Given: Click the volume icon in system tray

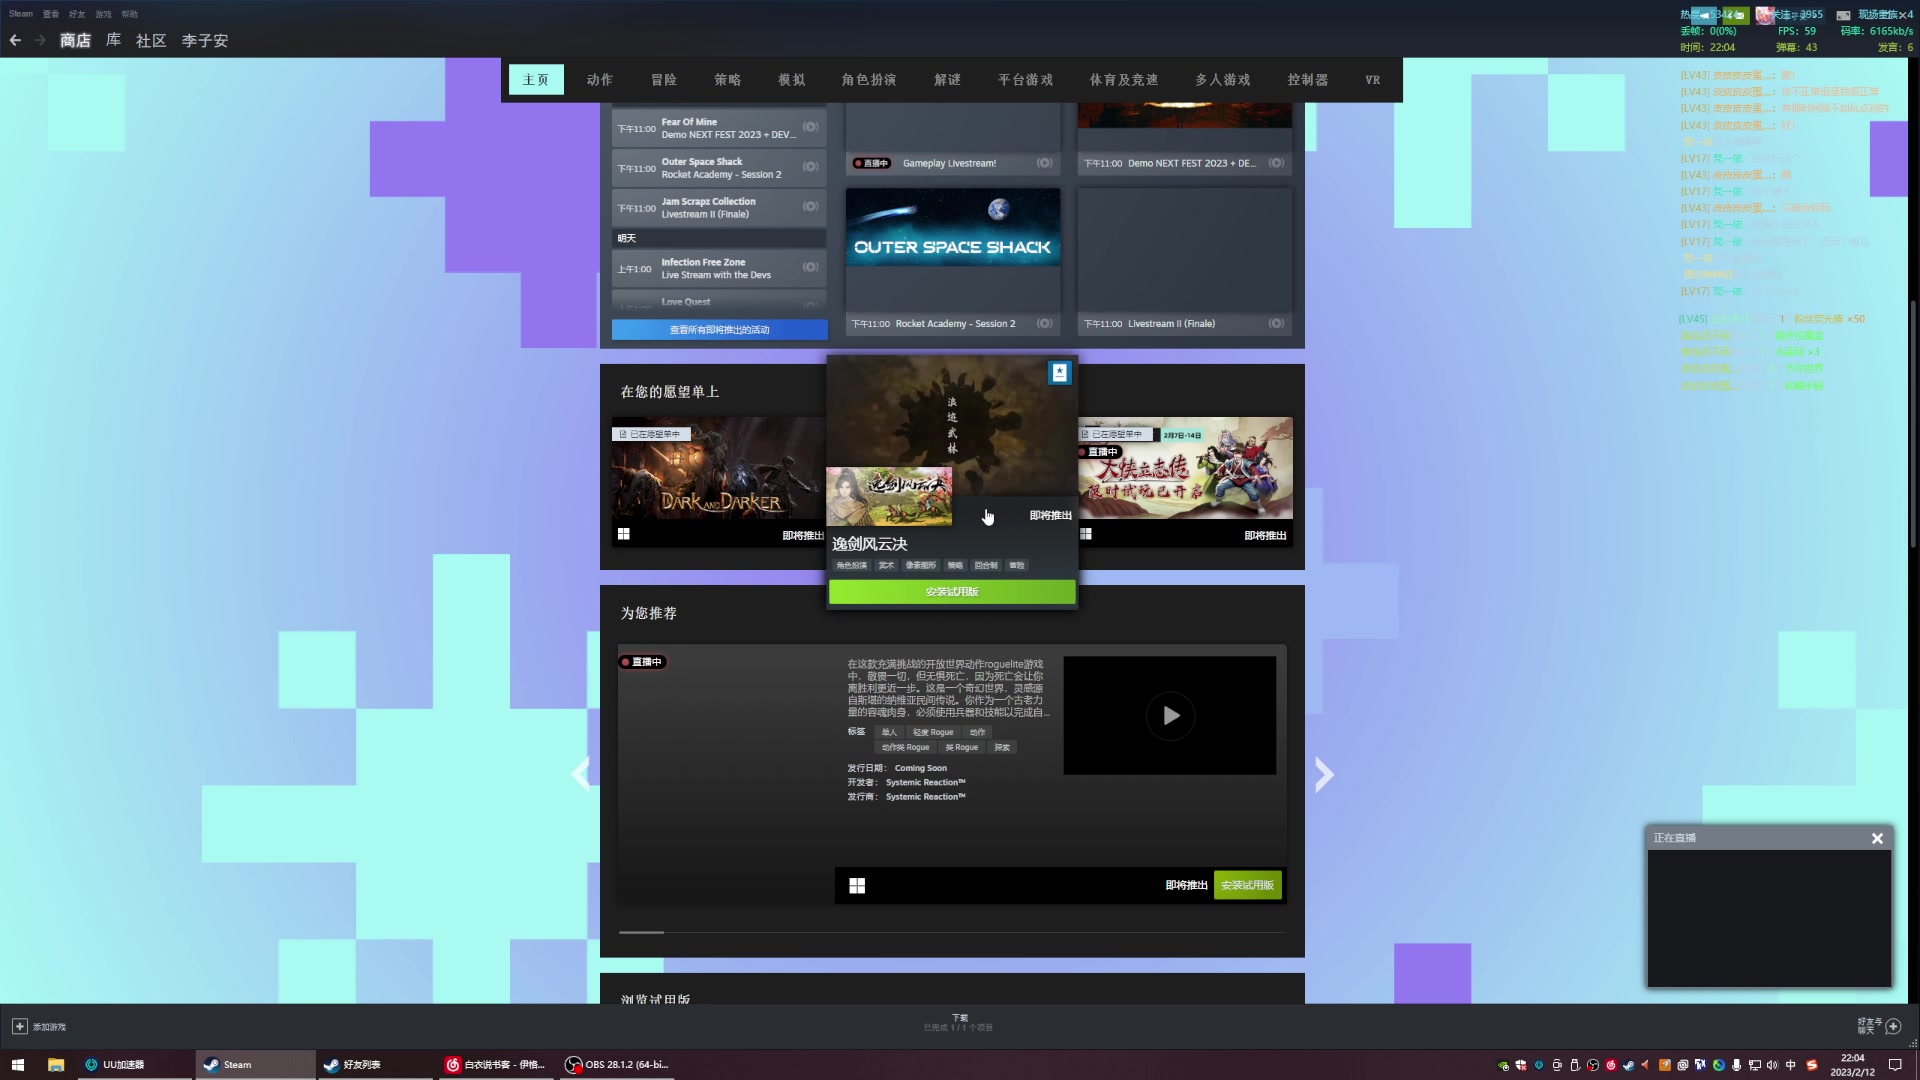Looking at the screenshot, I should 1772,1066.
